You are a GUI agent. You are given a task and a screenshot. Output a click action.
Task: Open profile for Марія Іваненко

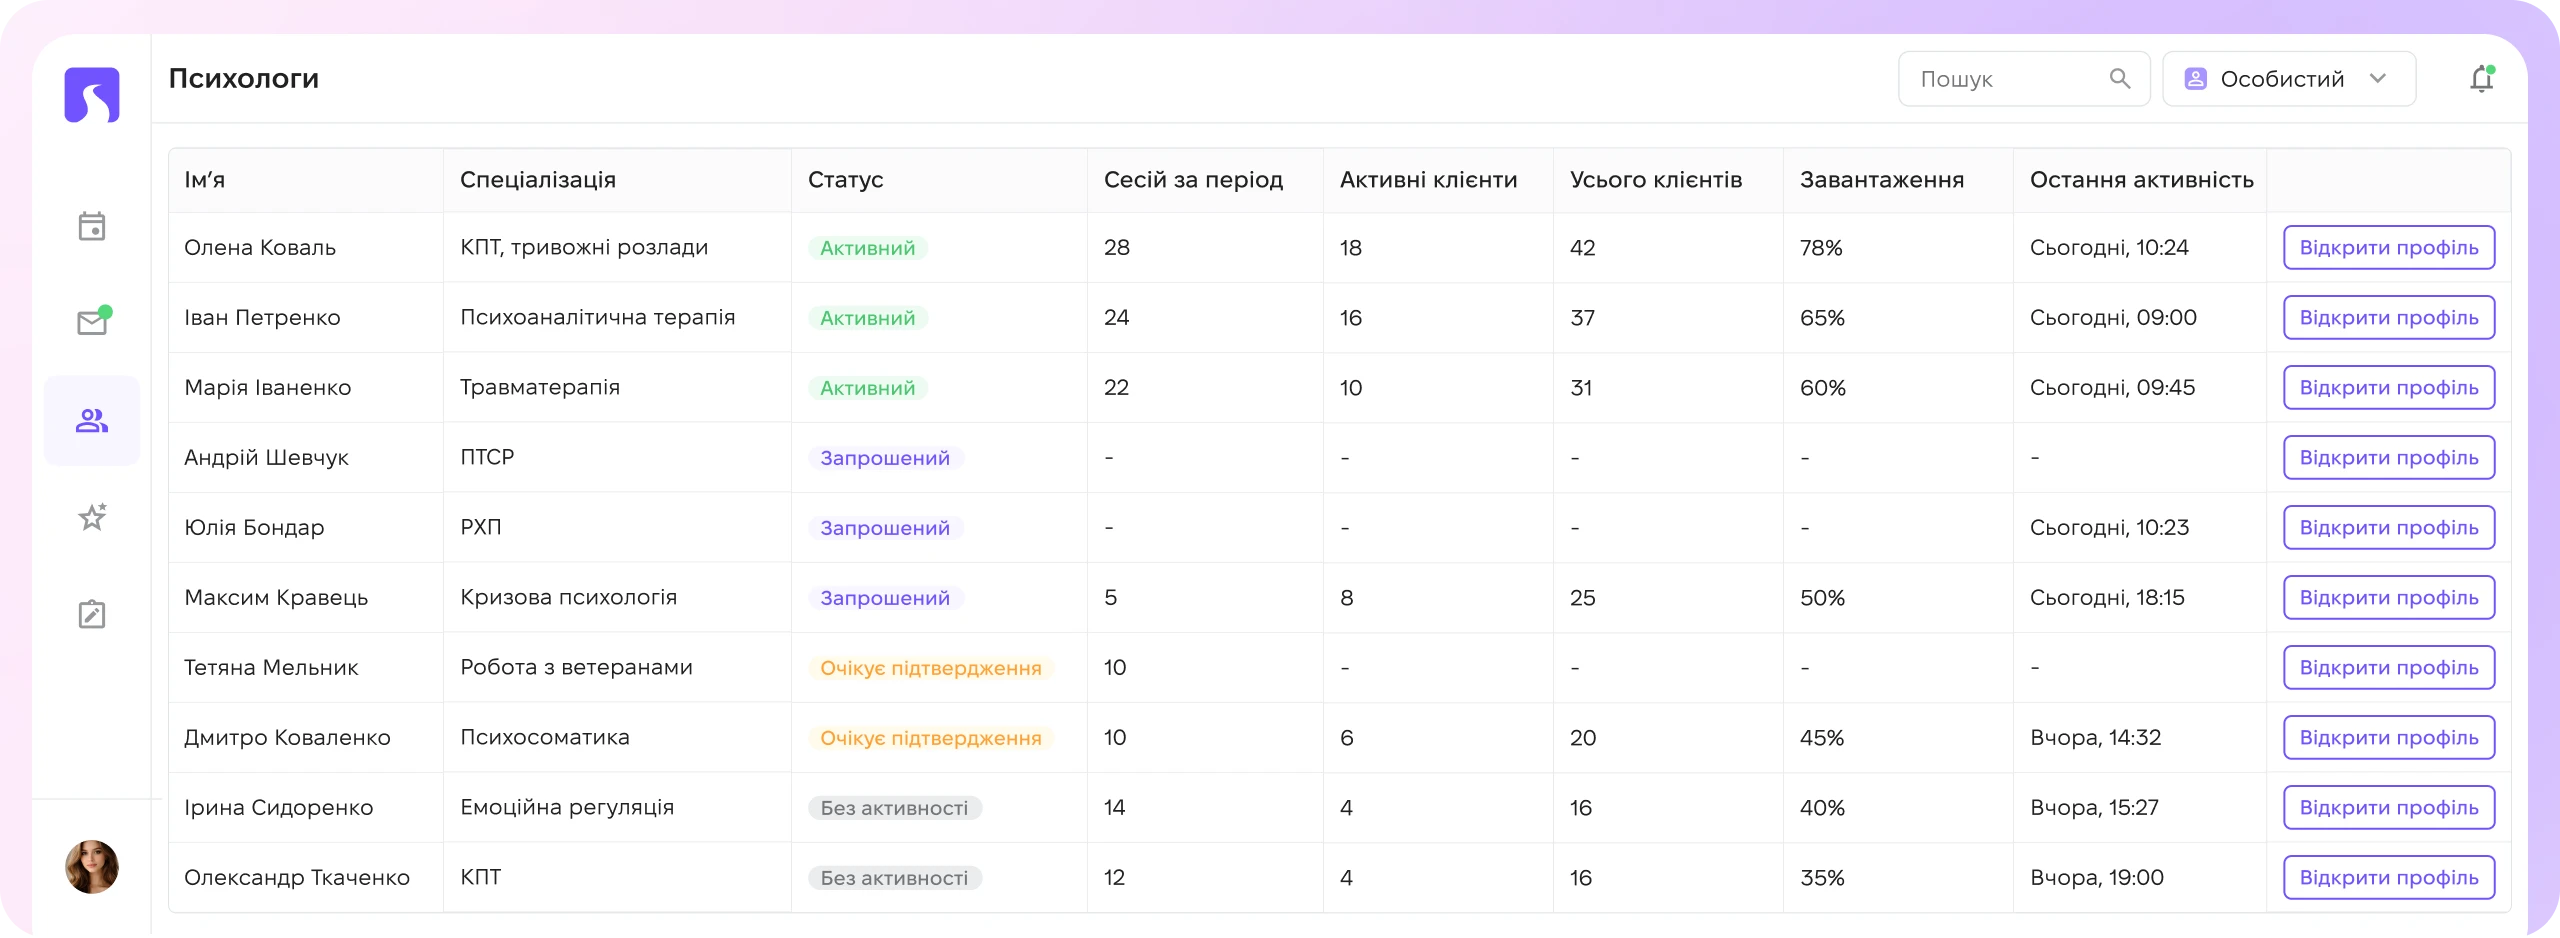(2389, 387)
